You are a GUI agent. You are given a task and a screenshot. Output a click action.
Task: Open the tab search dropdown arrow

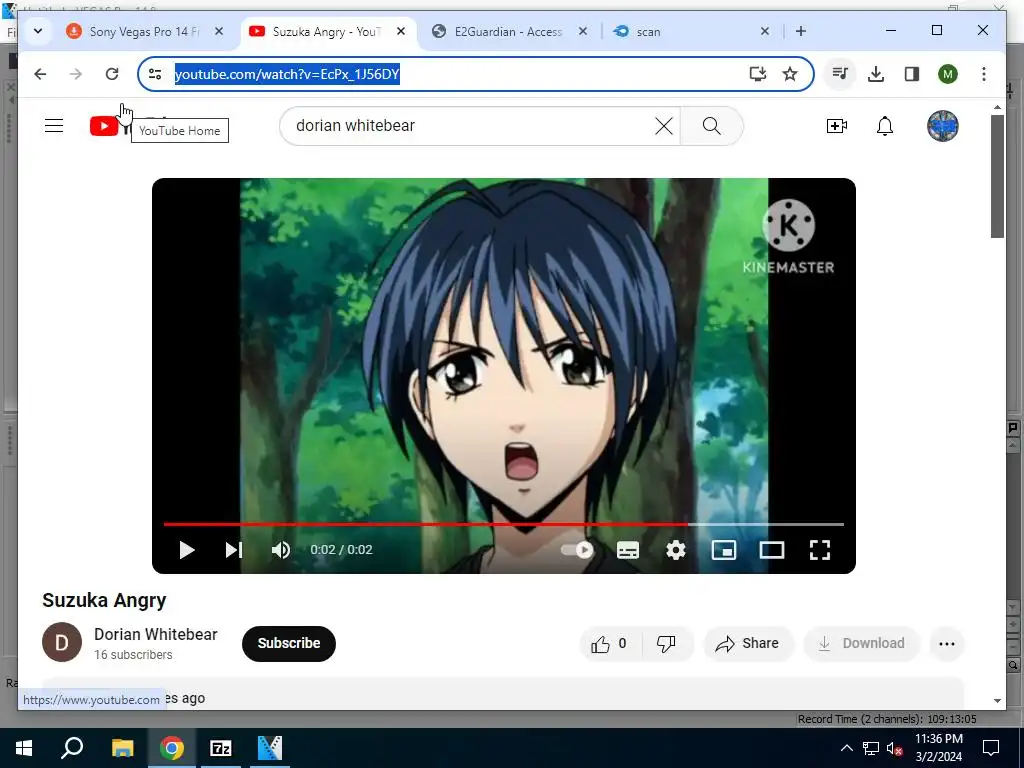[38, 31]
